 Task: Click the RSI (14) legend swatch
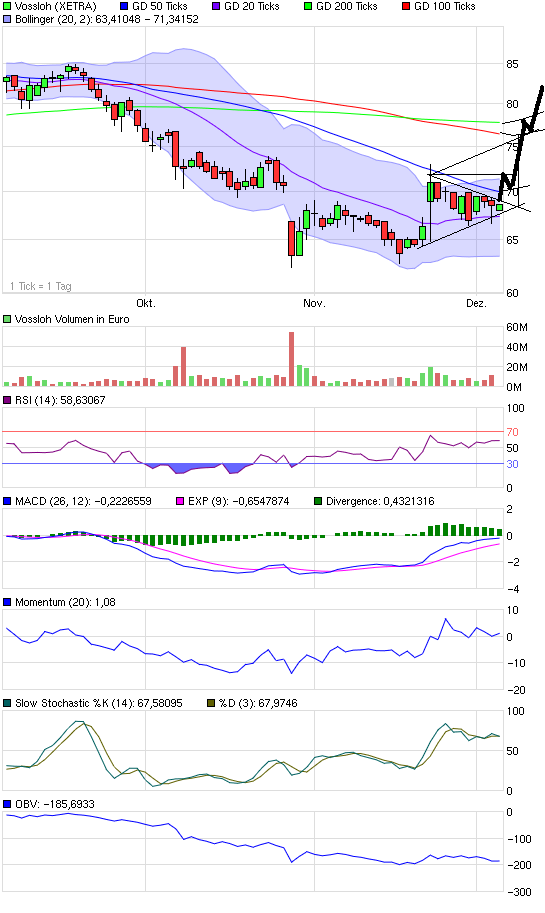tap(7, 400)
